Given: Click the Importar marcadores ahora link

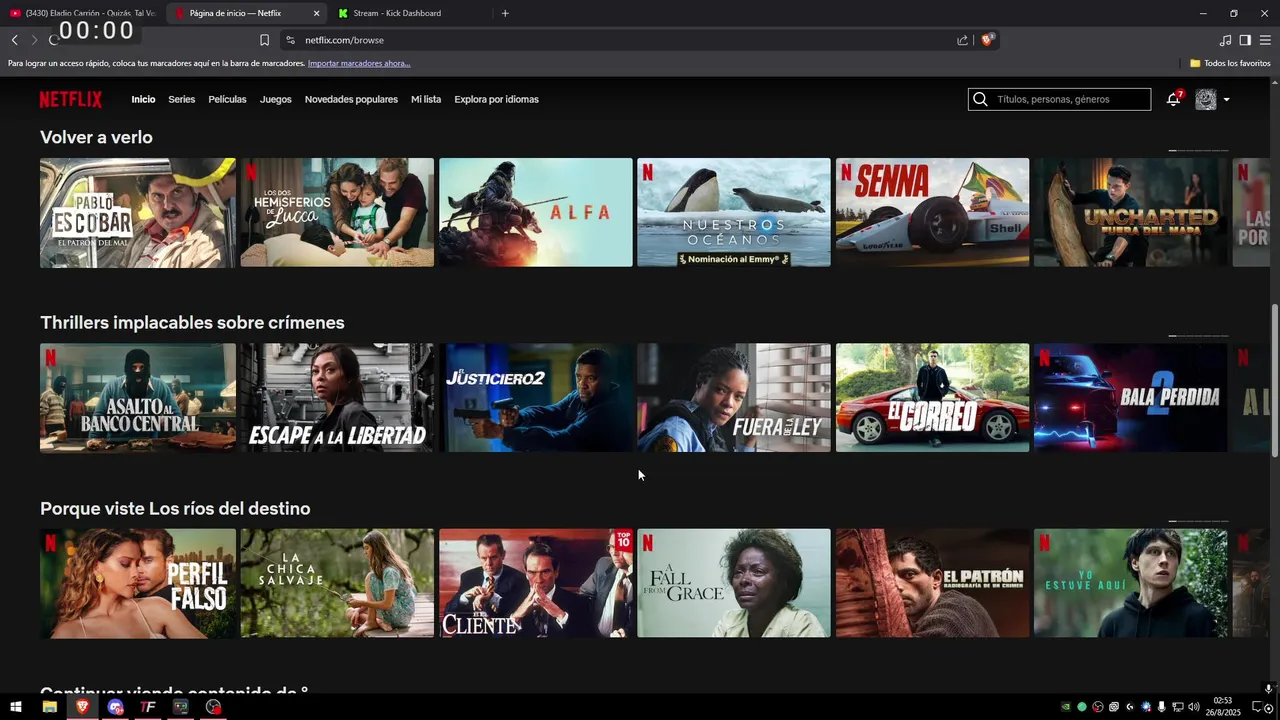Looking at the screenshot, I should pos(359,63).
